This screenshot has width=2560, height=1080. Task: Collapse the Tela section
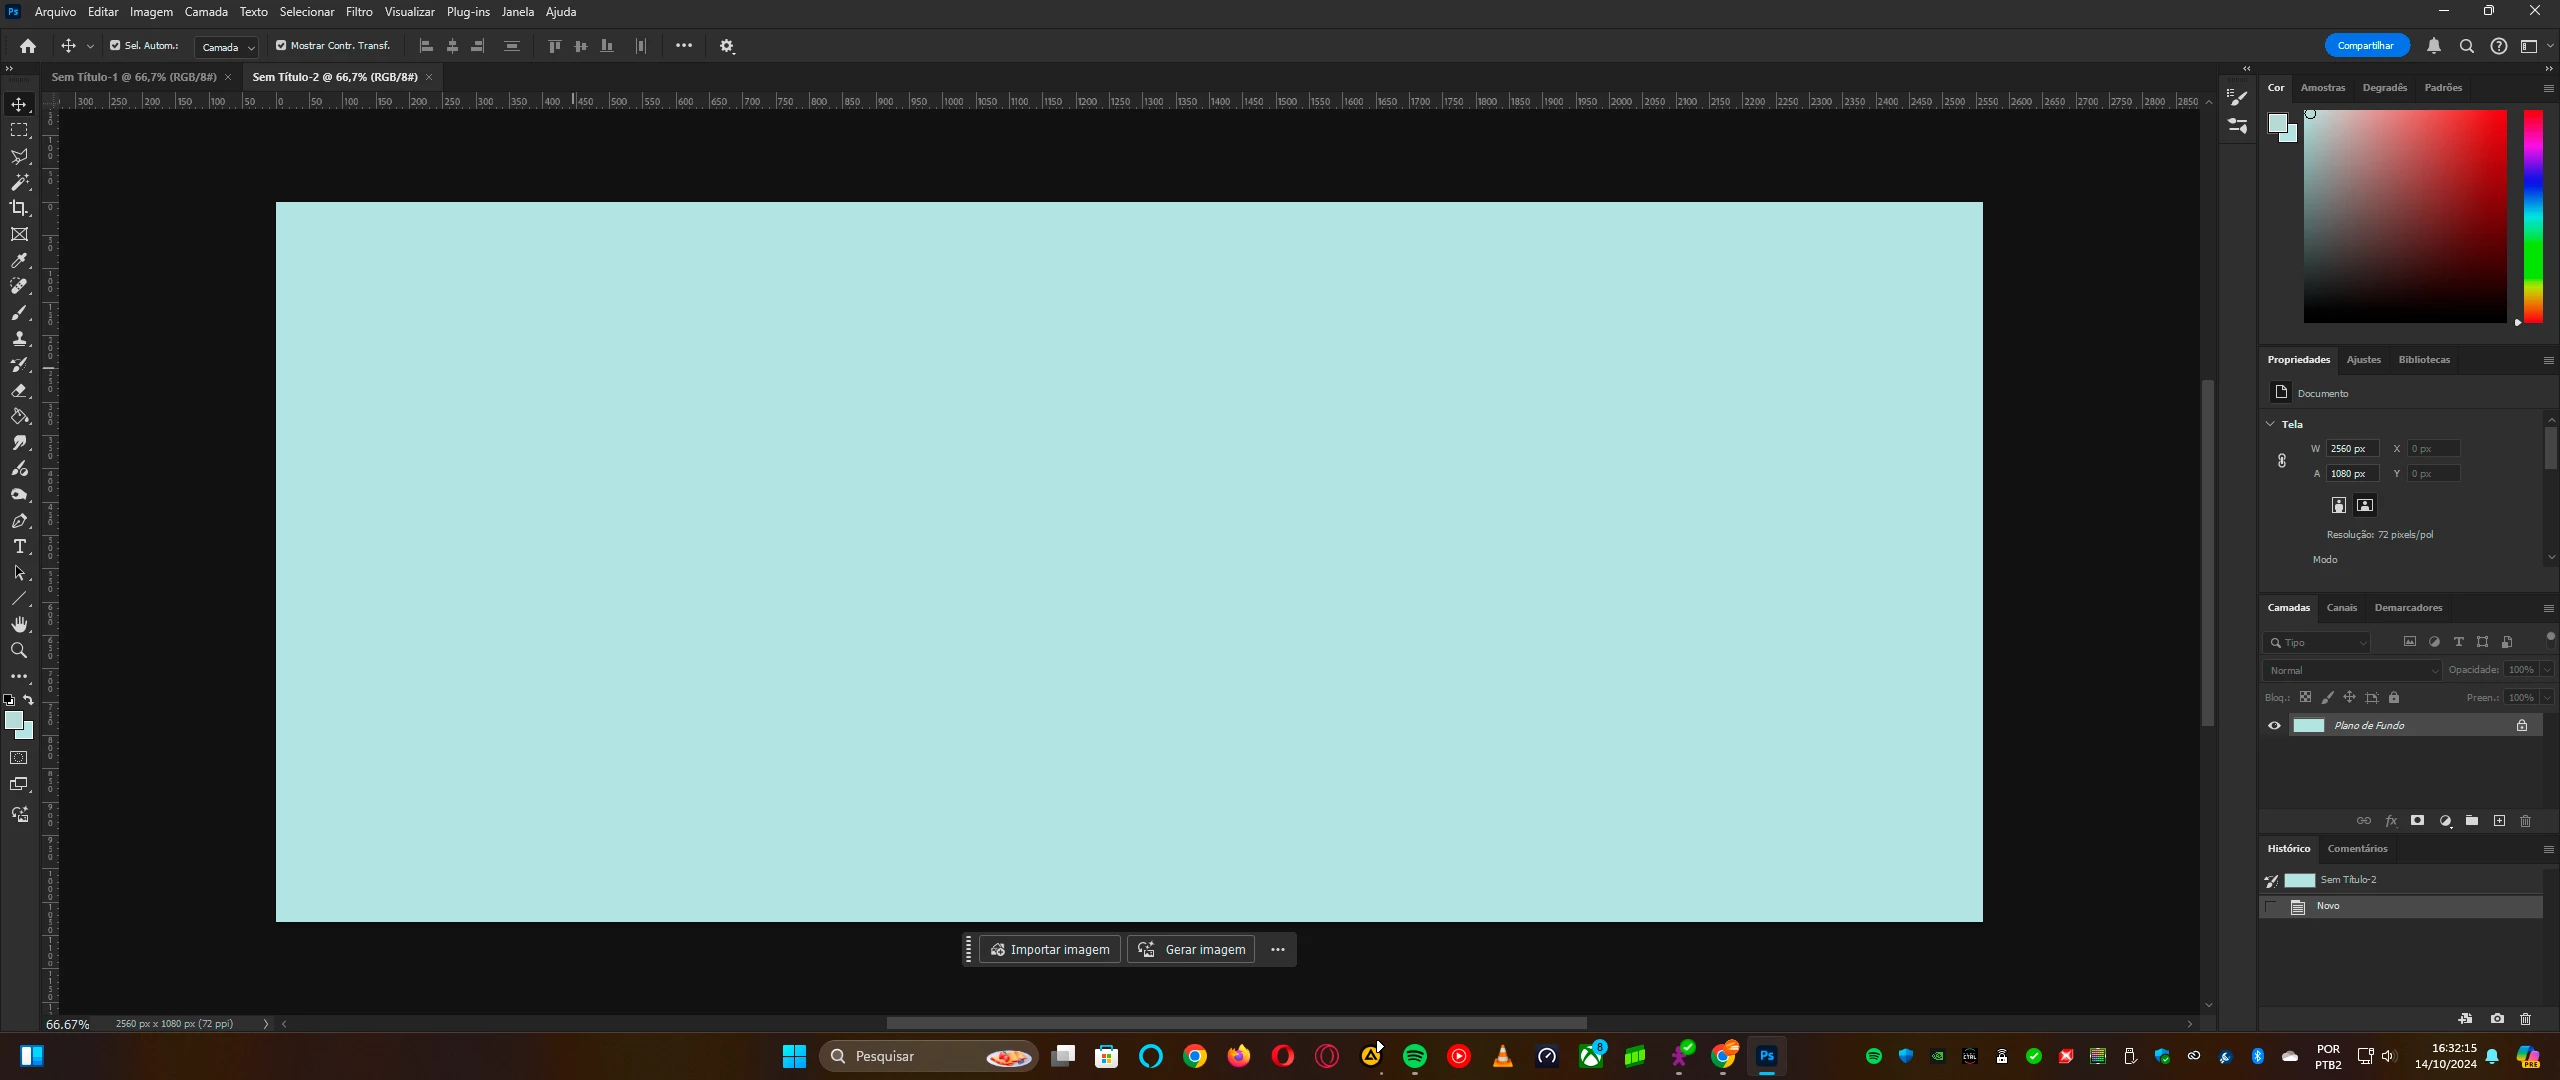pyautogui.click(x=2270, y=424)
